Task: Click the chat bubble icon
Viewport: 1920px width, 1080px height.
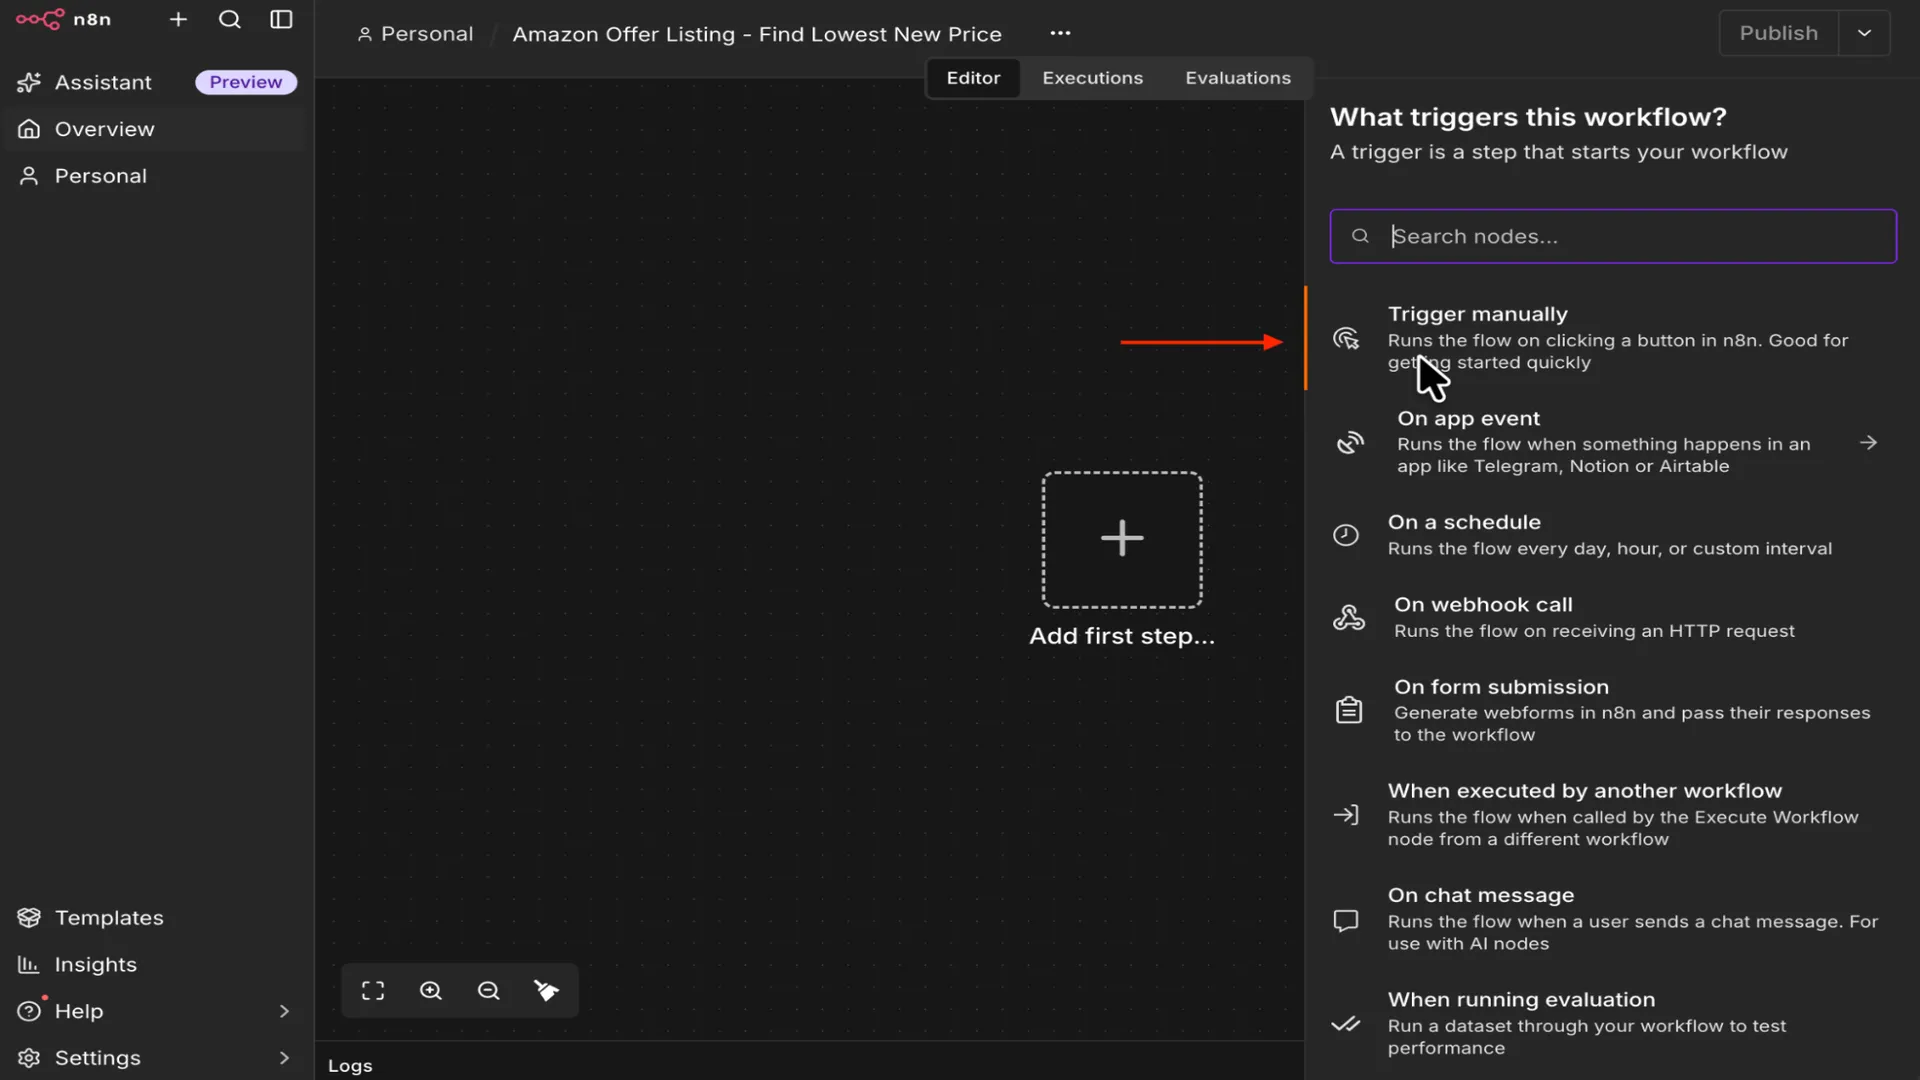Action: tap(1346, 920)
